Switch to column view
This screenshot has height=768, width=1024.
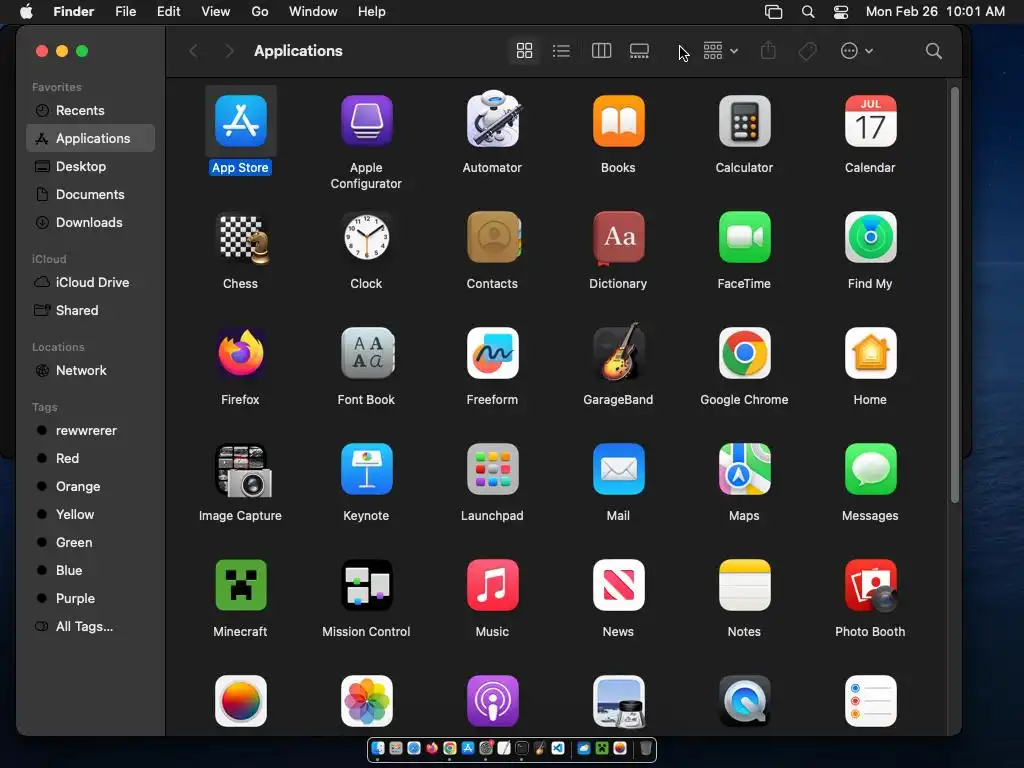point(601,50)
